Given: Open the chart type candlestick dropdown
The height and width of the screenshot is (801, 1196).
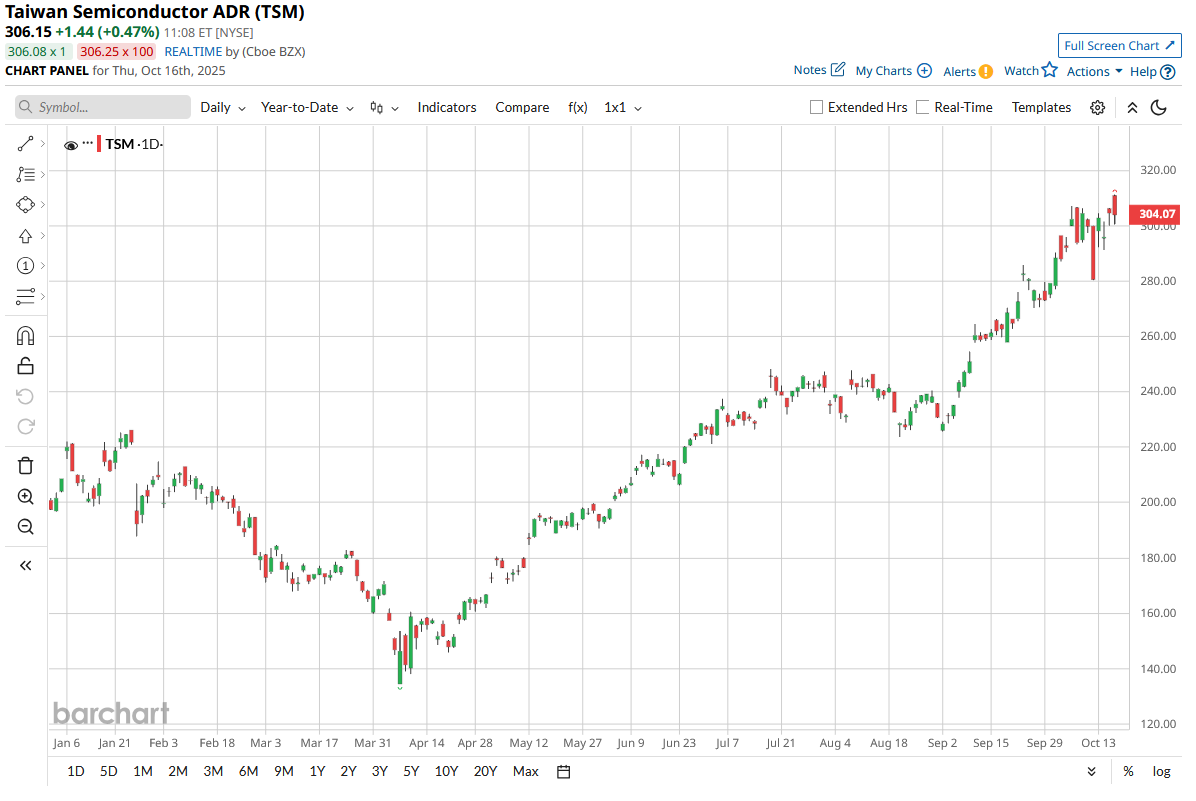Looking at the screenshot, I should [x=384, y=108].
